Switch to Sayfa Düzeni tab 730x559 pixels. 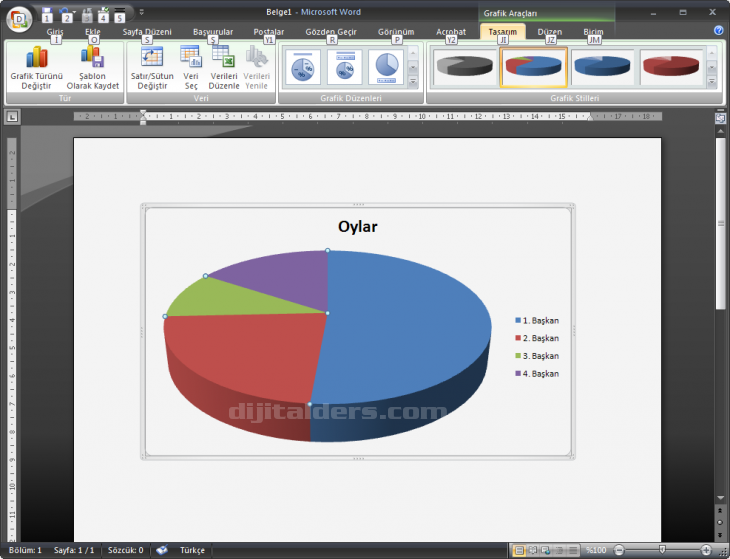(x=147, y=32)
